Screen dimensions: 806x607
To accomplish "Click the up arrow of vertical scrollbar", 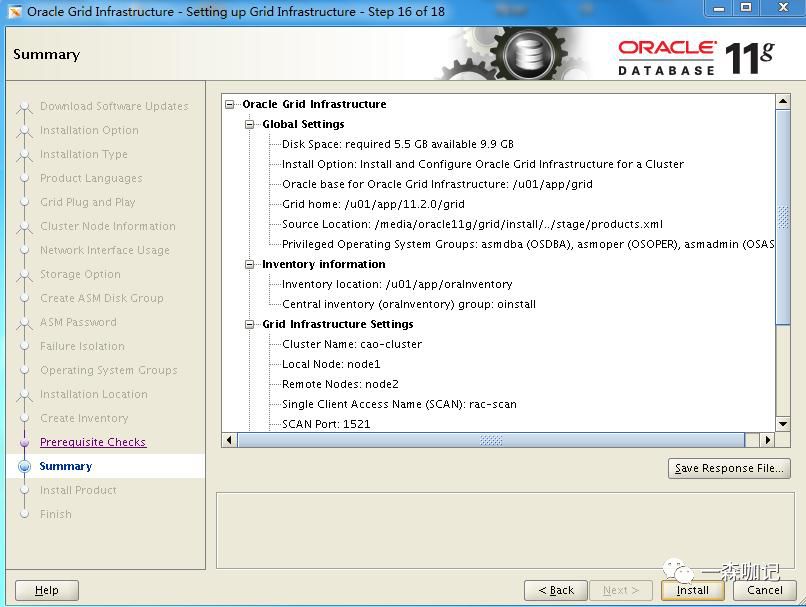I will click(x=782, y=101).
